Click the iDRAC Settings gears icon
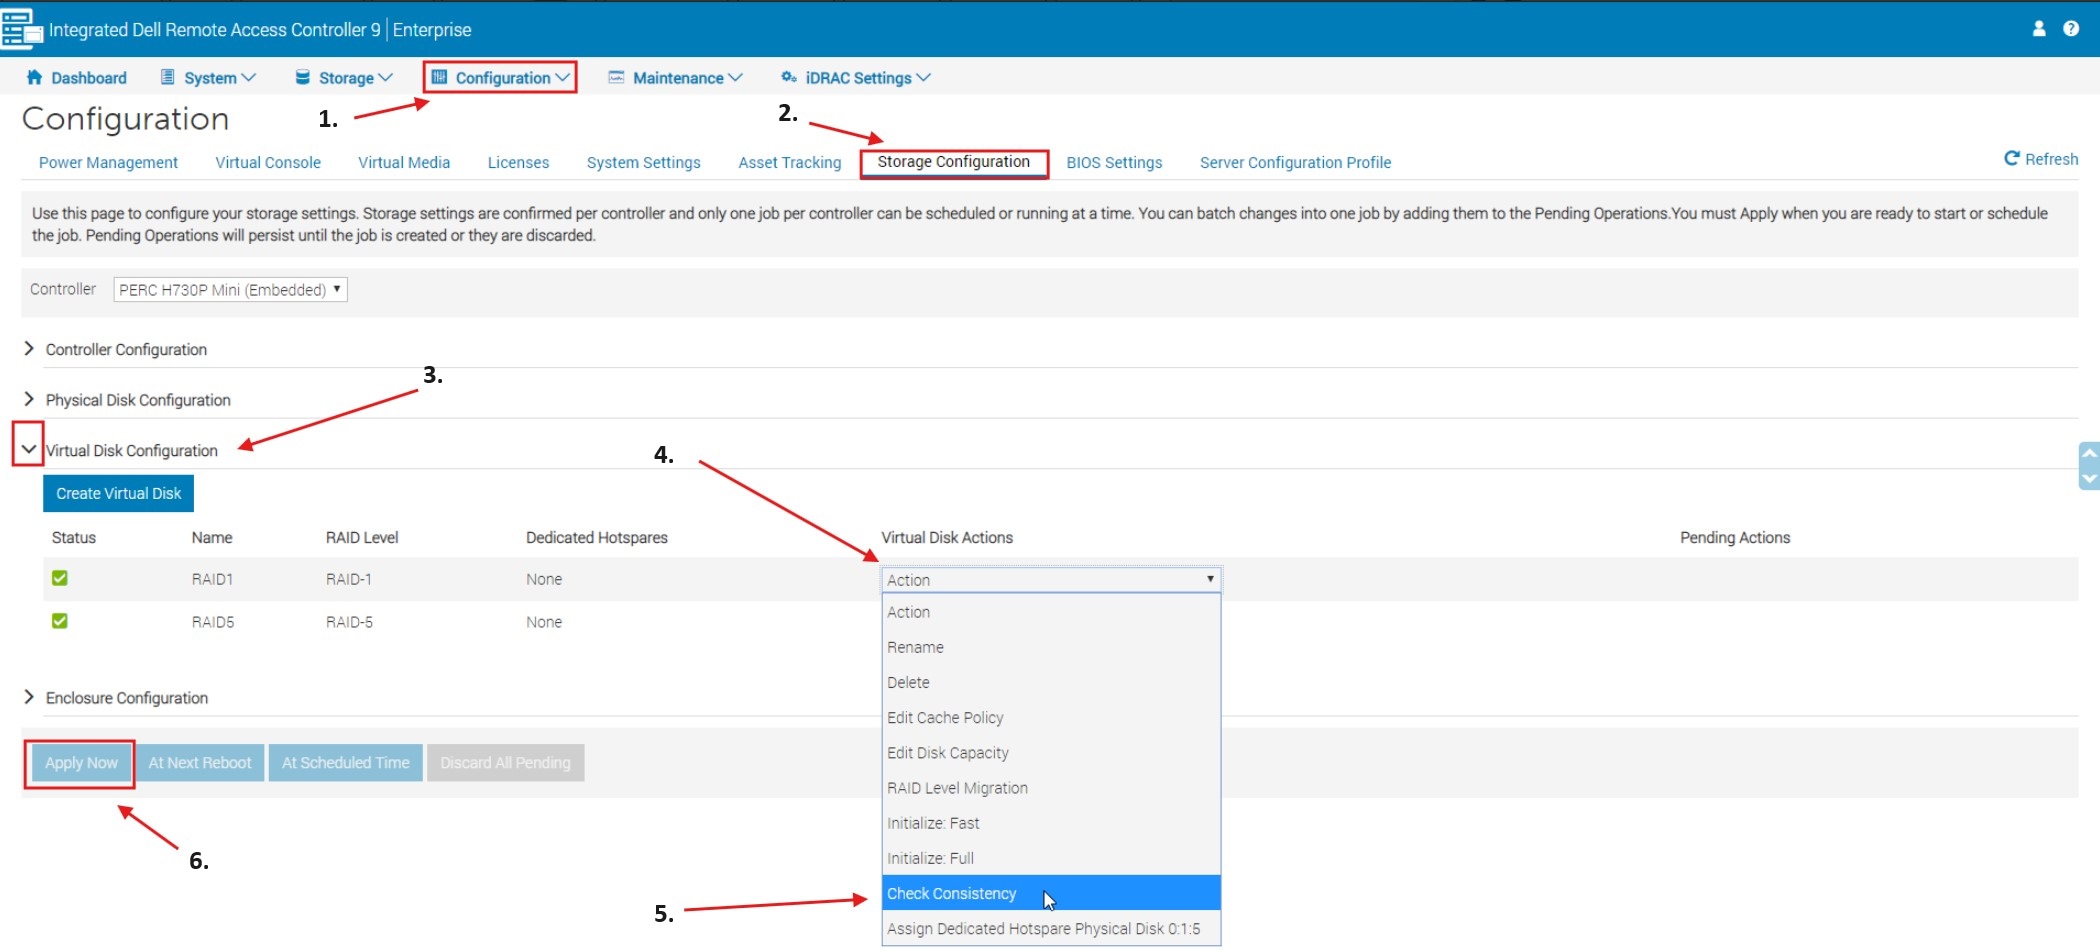This screenshot has height=951, width=2100. click(789, 77)
